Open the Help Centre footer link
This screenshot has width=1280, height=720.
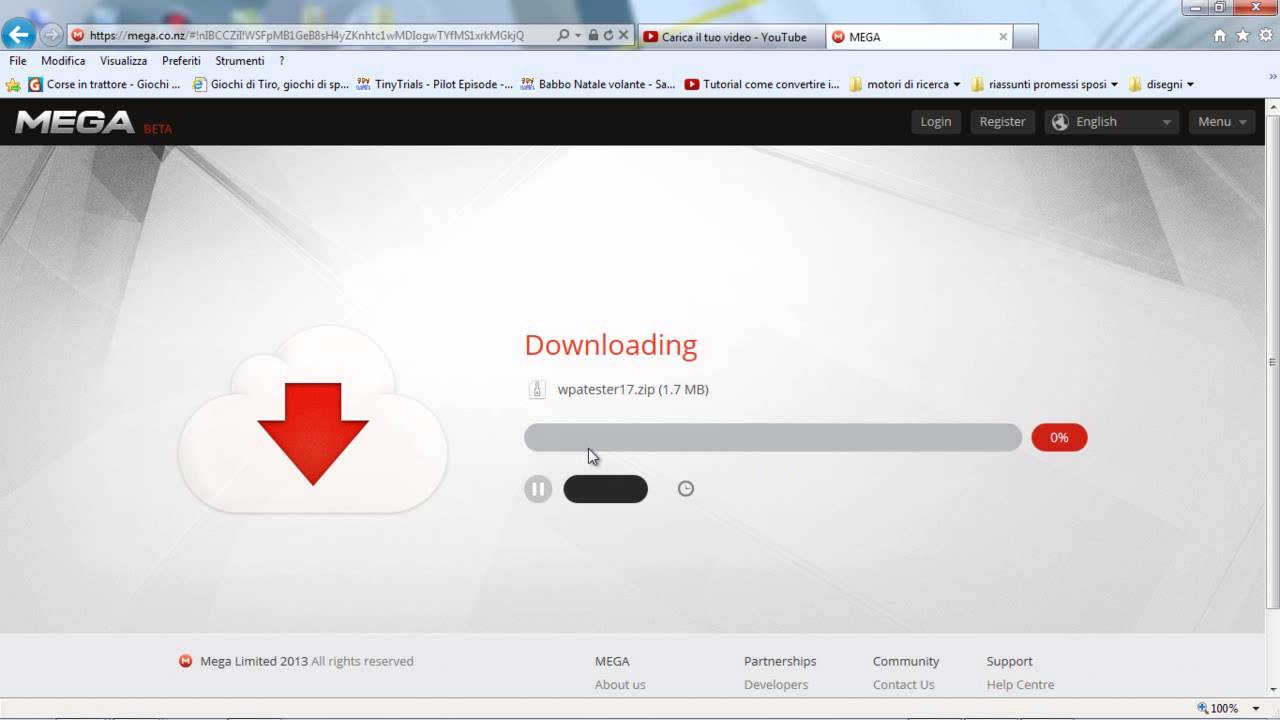1020,685
